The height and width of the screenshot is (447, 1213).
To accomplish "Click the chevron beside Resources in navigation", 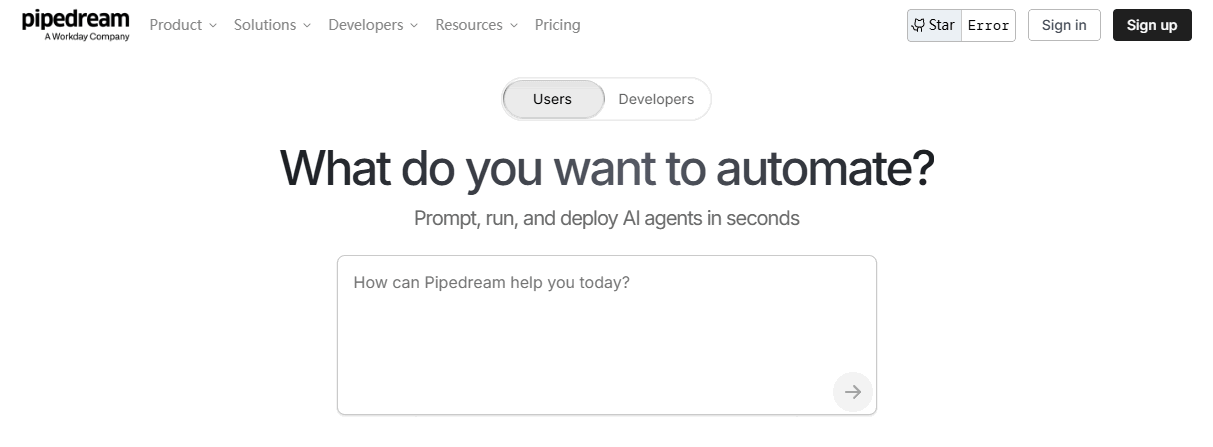I will pos(514,26).
